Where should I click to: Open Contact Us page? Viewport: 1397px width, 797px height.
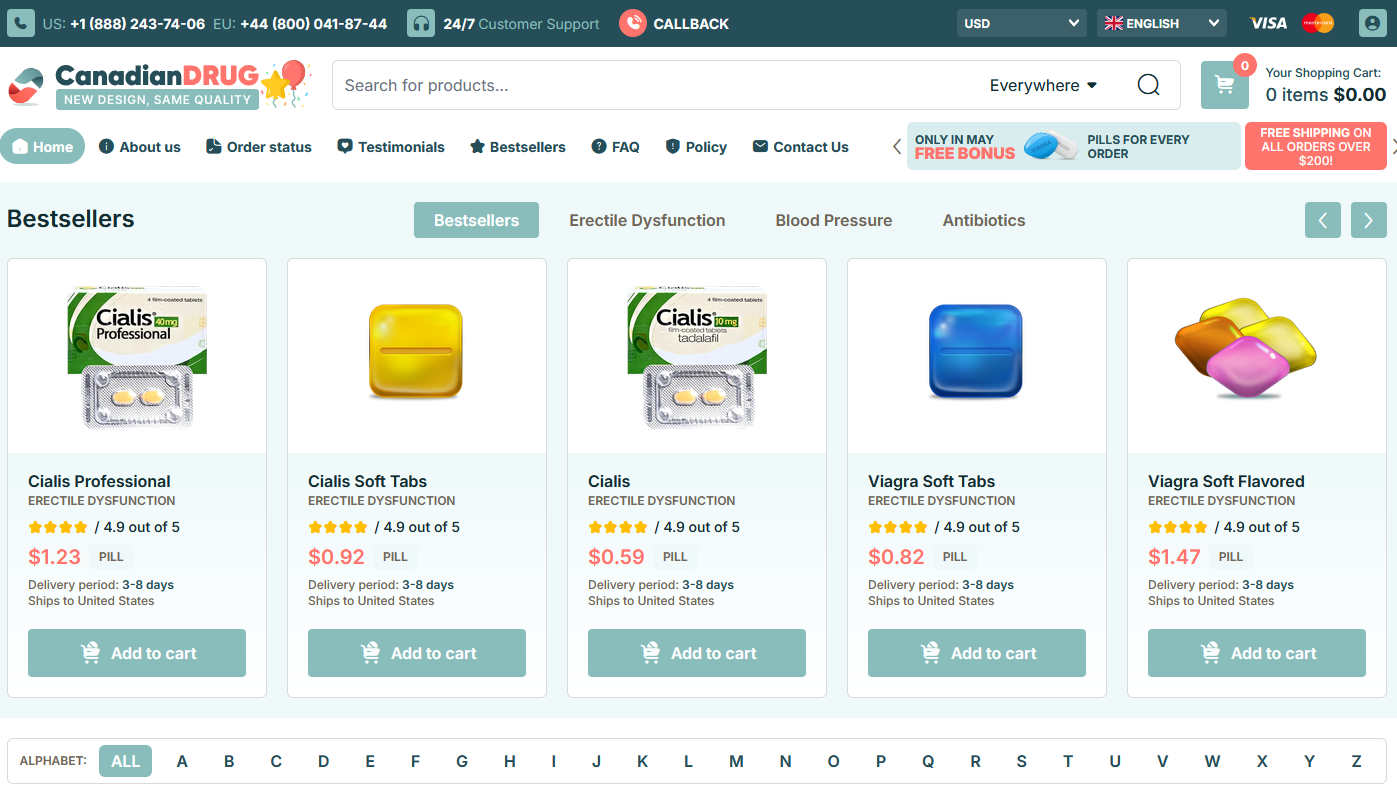800,147
